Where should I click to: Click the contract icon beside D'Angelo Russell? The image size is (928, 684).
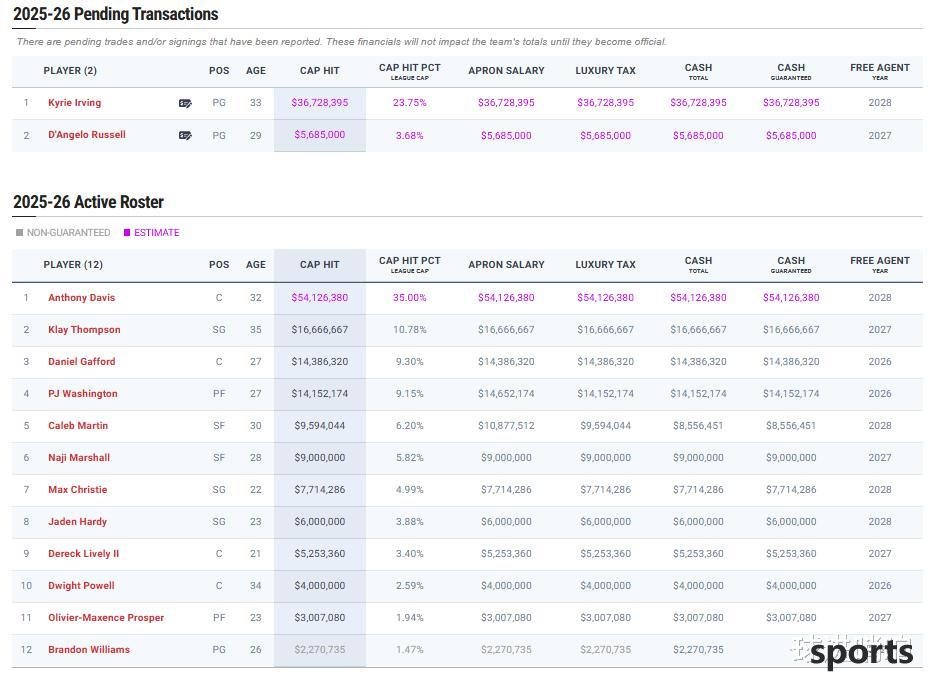tap(185, 135)
